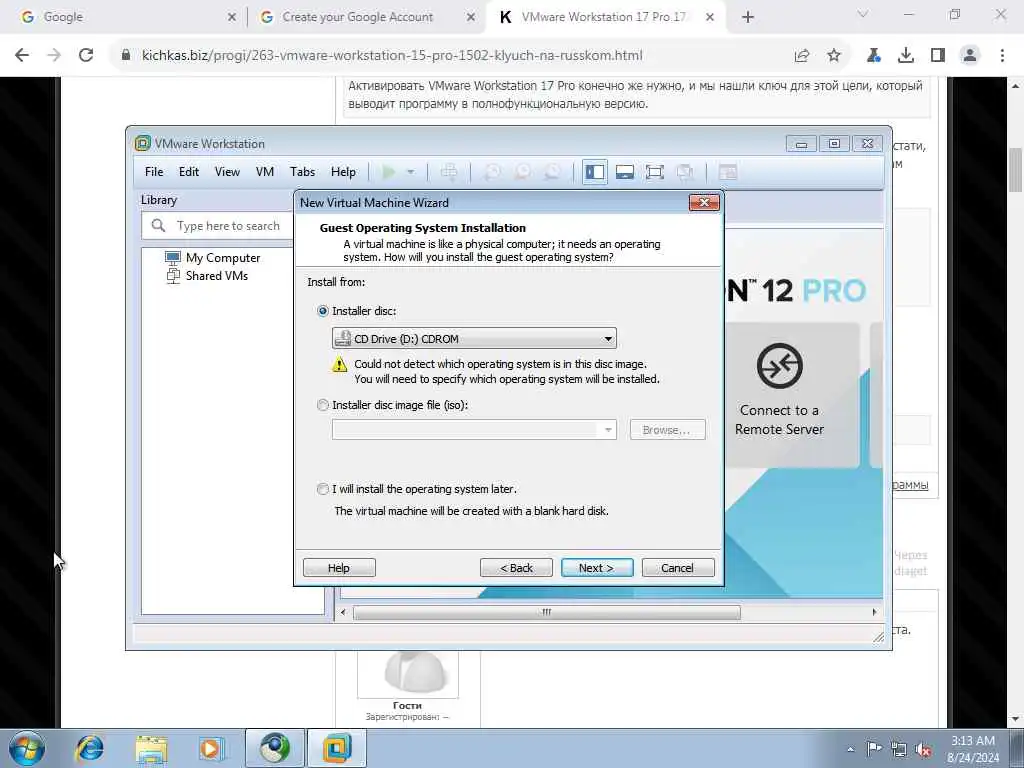Click the Revert Snapshot toolbar icon
The image size is (1024, 768).
(x=522, y=172)
